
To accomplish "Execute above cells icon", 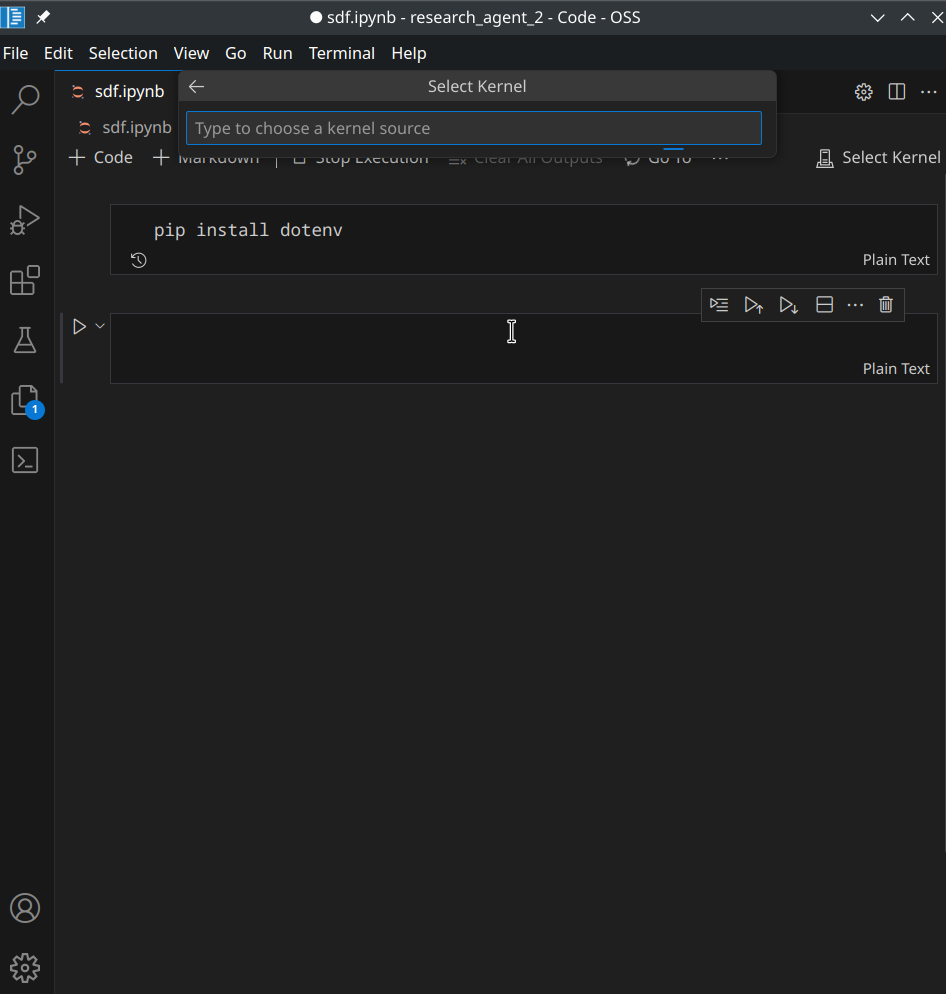I will click(754, 305).
